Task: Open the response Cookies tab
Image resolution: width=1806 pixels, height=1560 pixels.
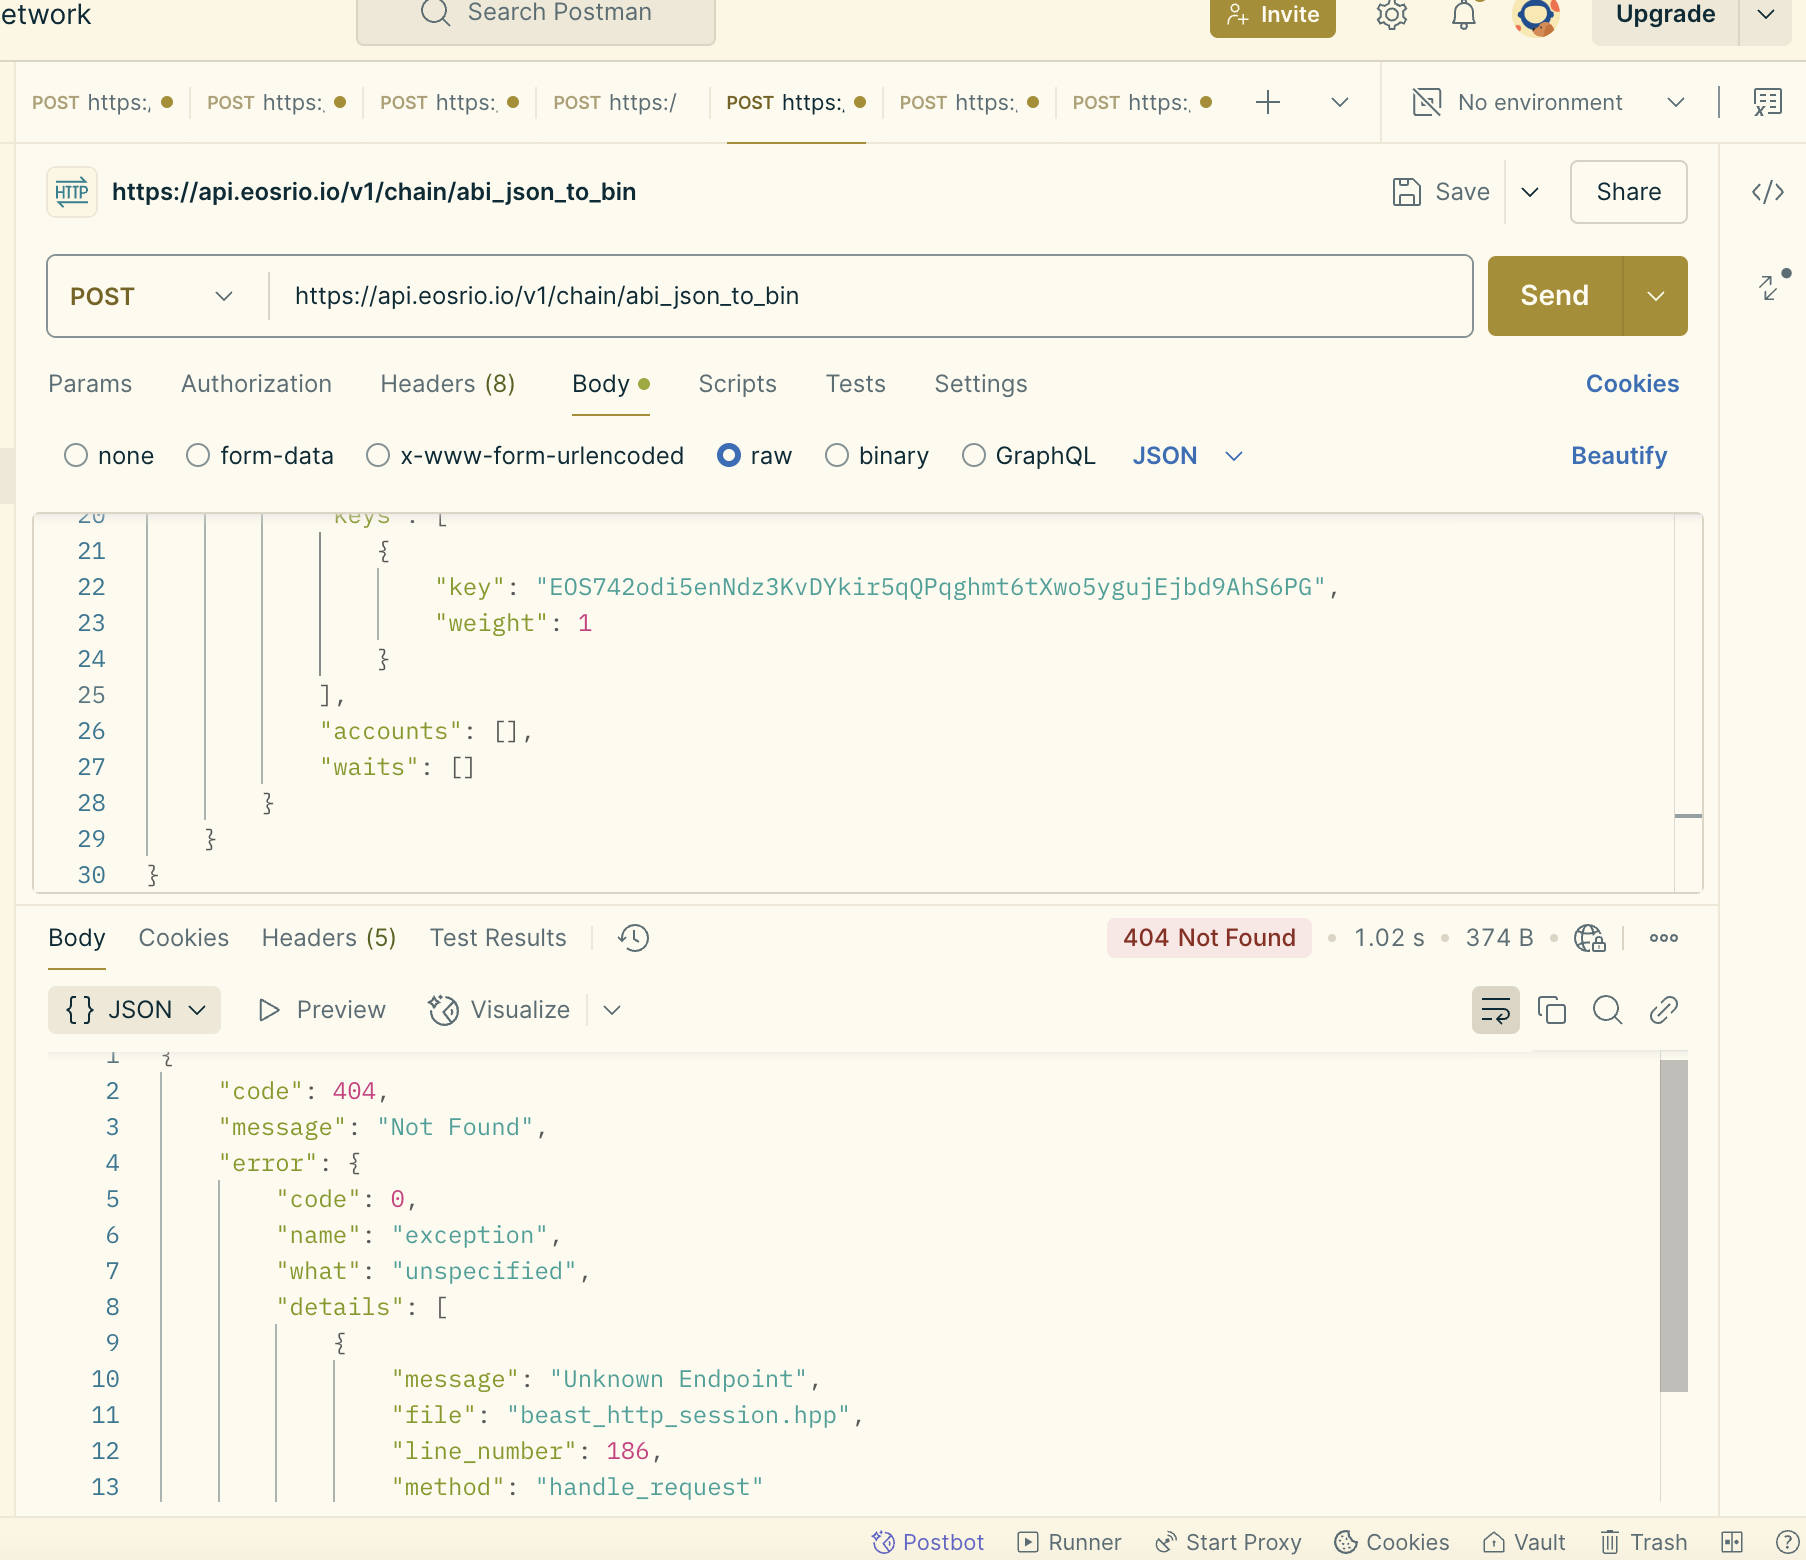Action: [x=183, y=938]
